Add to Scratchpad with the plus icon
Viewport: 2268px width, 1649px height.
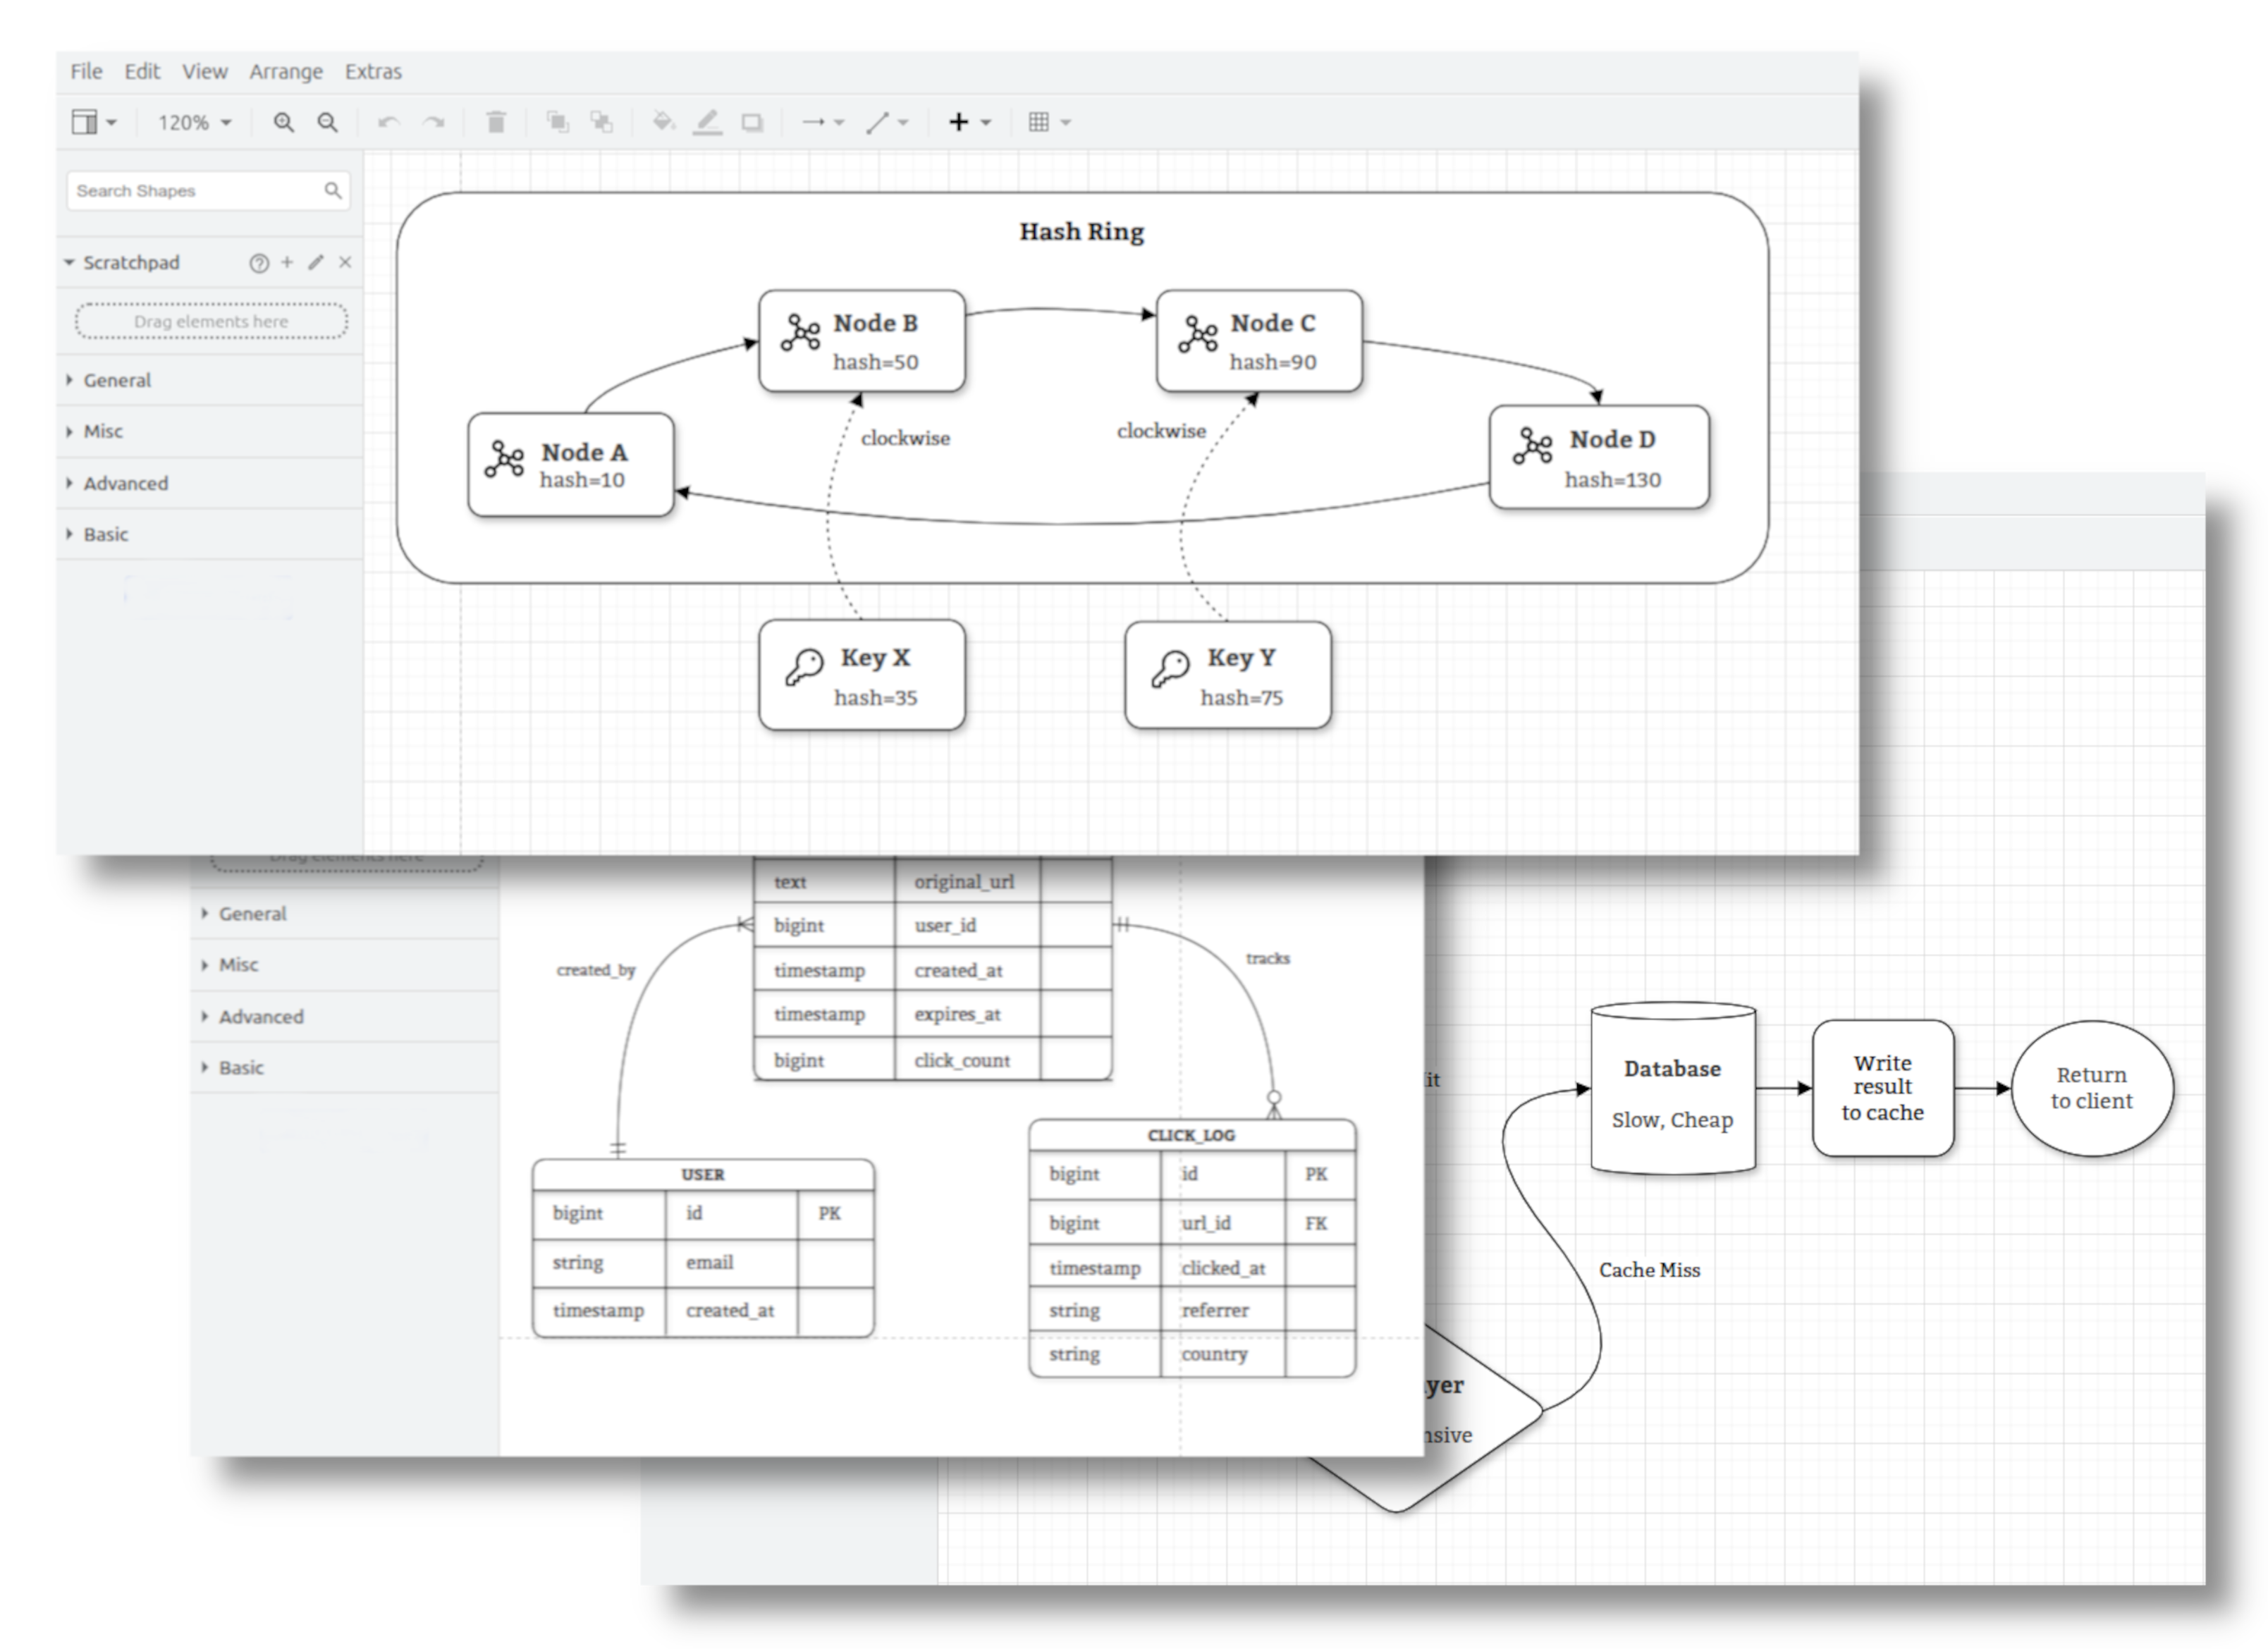pos(287,262)
